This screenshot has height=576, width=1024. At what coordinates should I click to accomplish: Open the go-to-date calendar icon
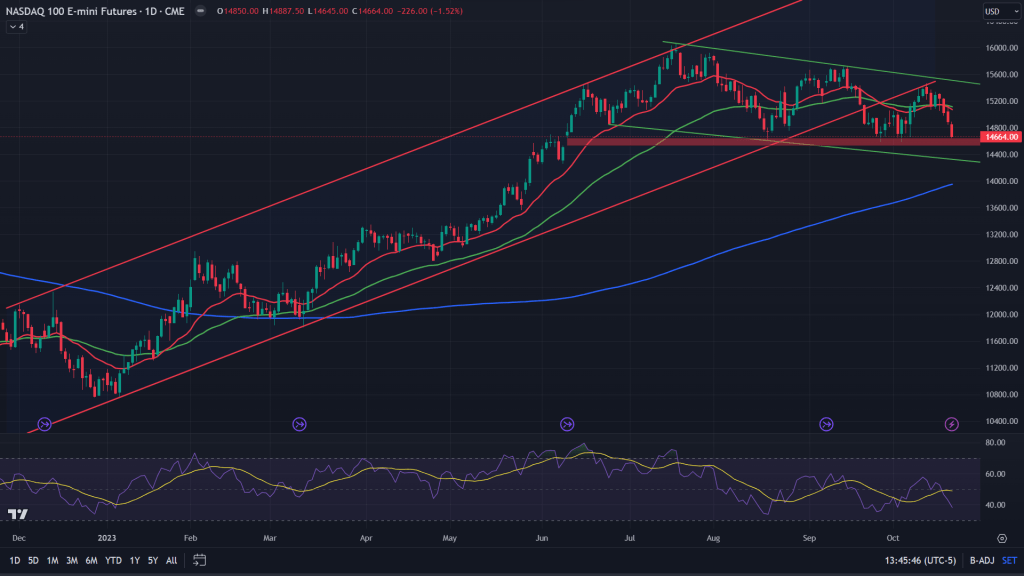coord(200,560)
